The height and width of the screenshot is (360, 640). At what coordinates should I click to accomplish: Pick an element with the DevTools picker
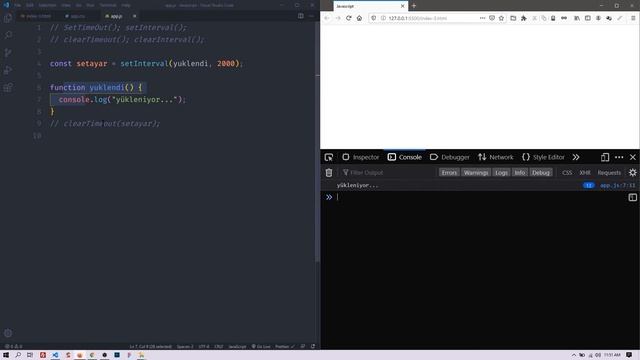coord(329,157)
